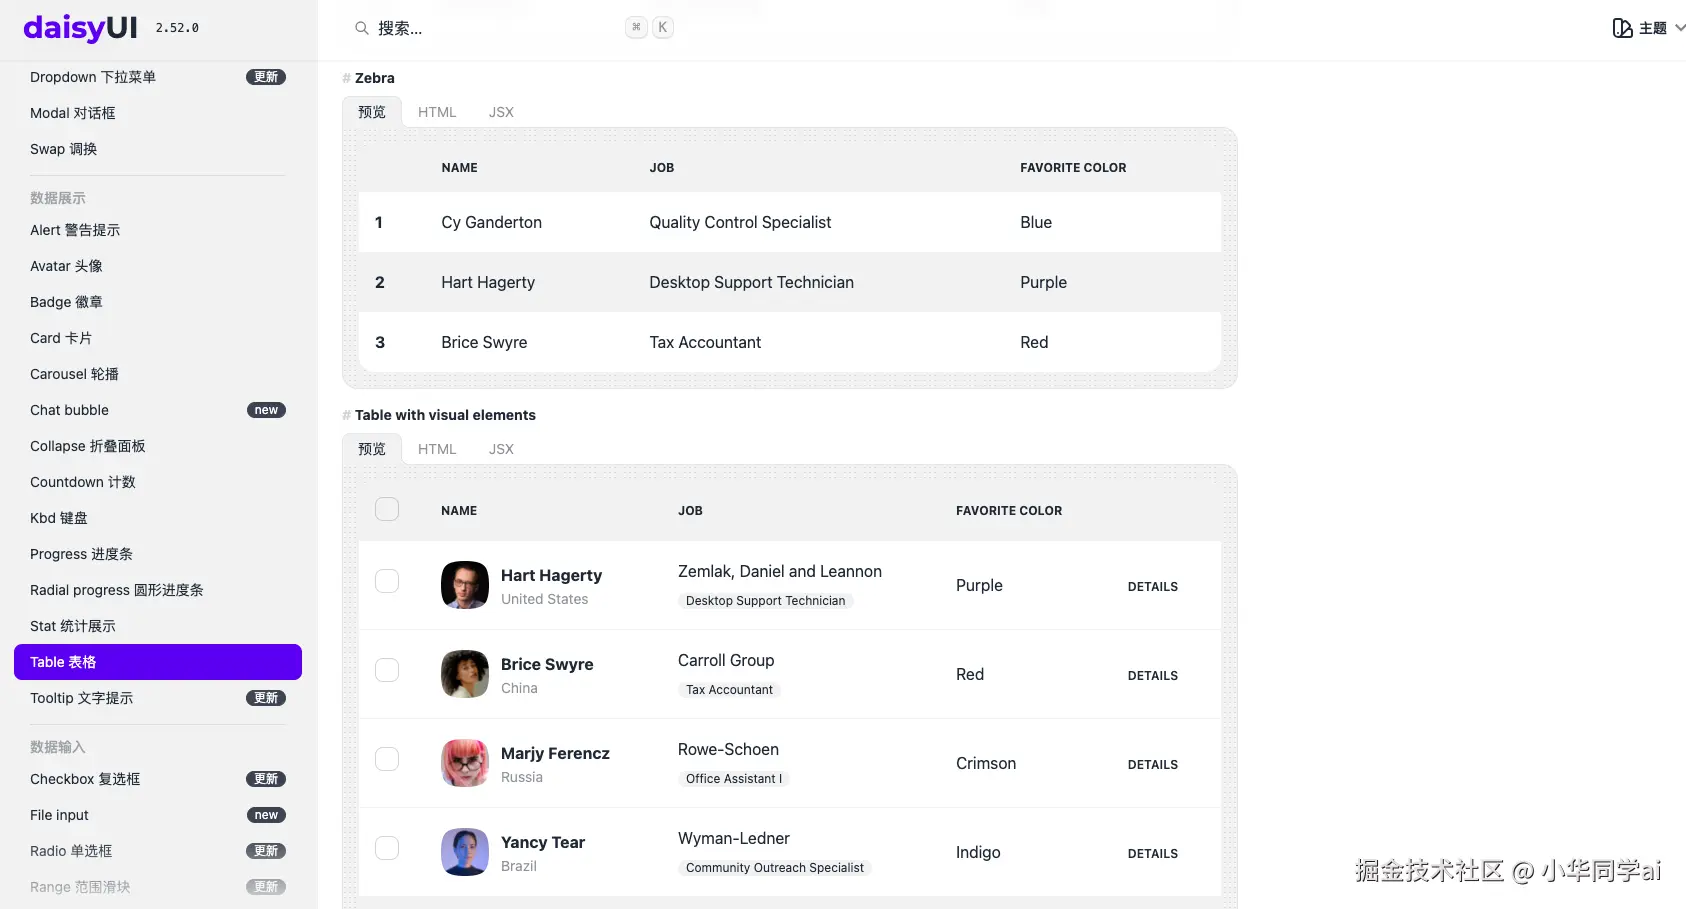Screen dimensions: 1686x909
Task: Open the theme dropdown chevron
Action: (x=1680, y=28)
